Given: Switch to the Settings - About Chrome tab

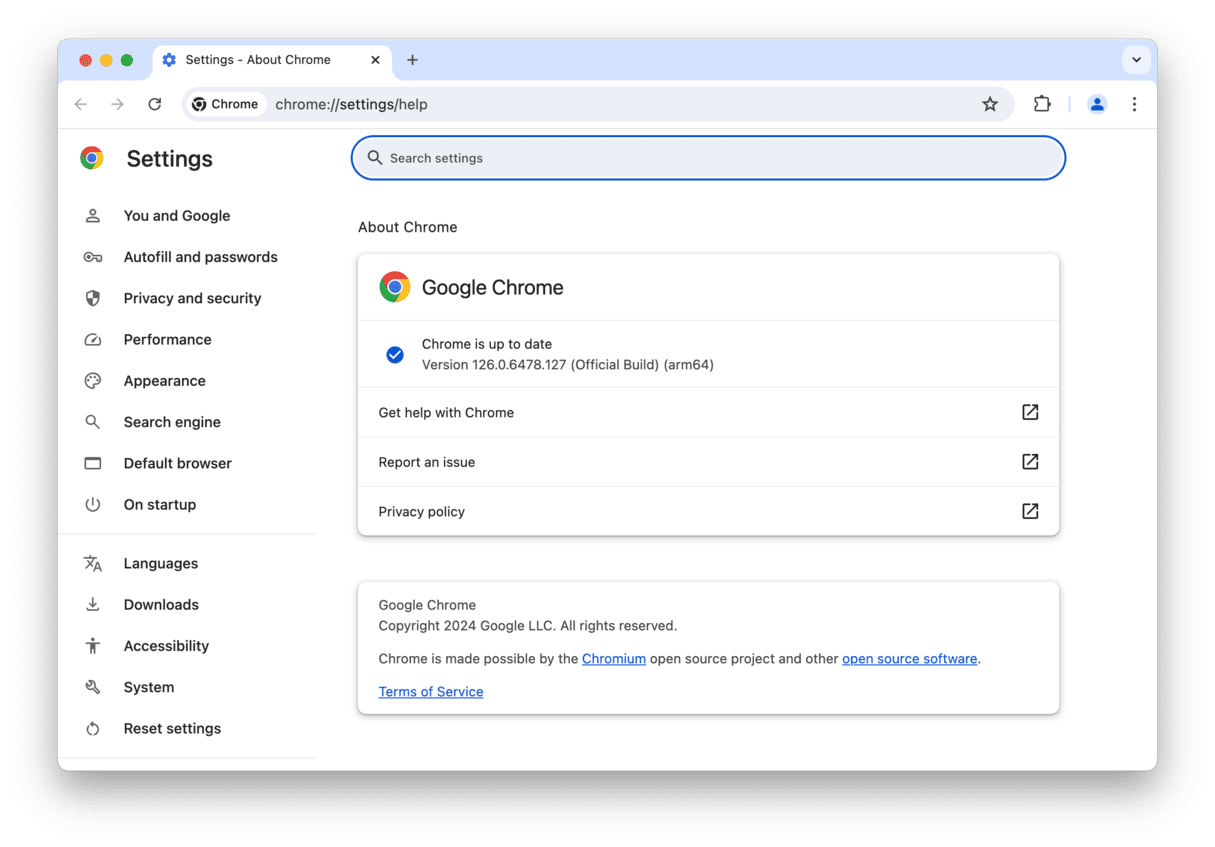Looking at the screenshot, I should pos(260,59).
